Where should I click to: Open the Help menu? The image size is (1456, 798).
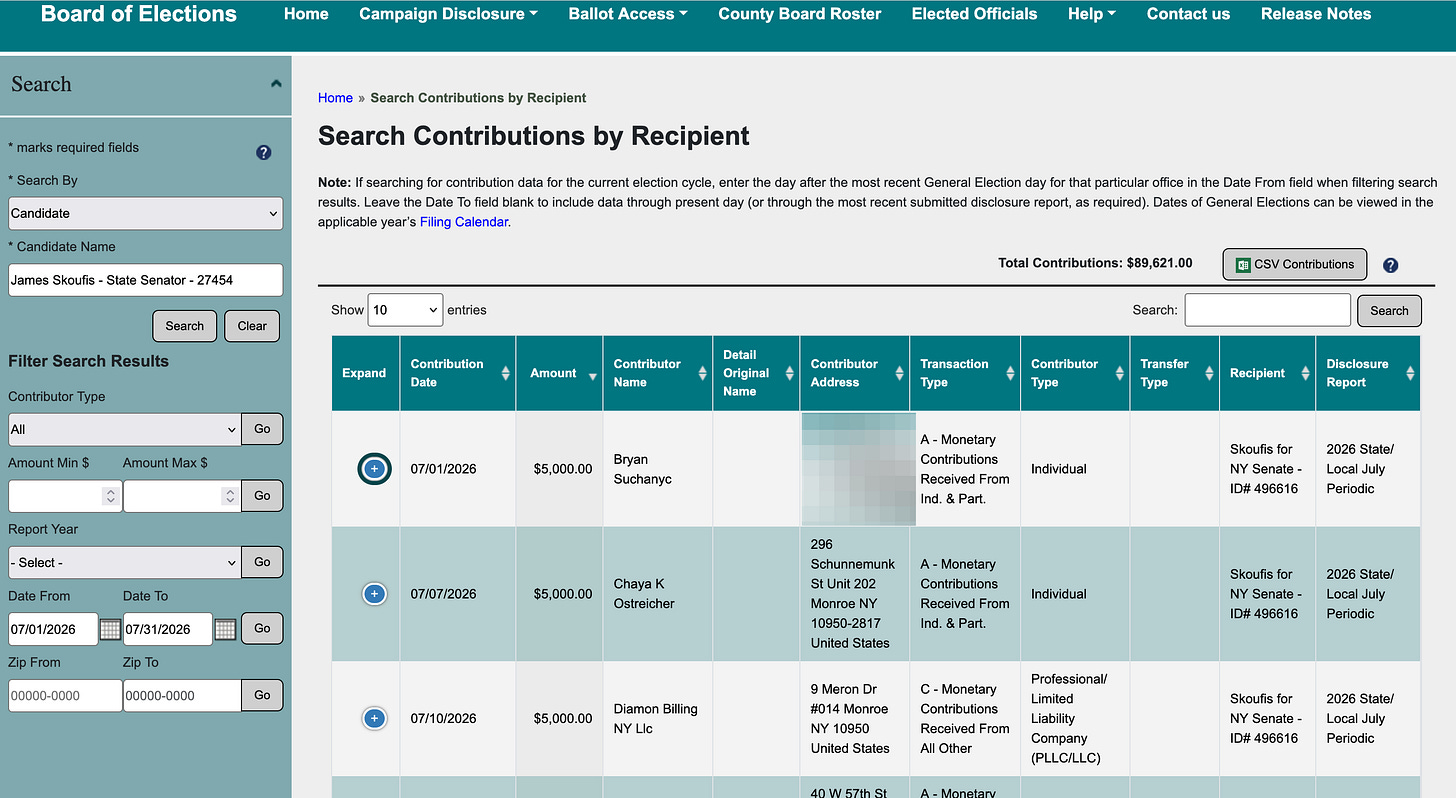pyautogui.click(x=1092, y=14)
